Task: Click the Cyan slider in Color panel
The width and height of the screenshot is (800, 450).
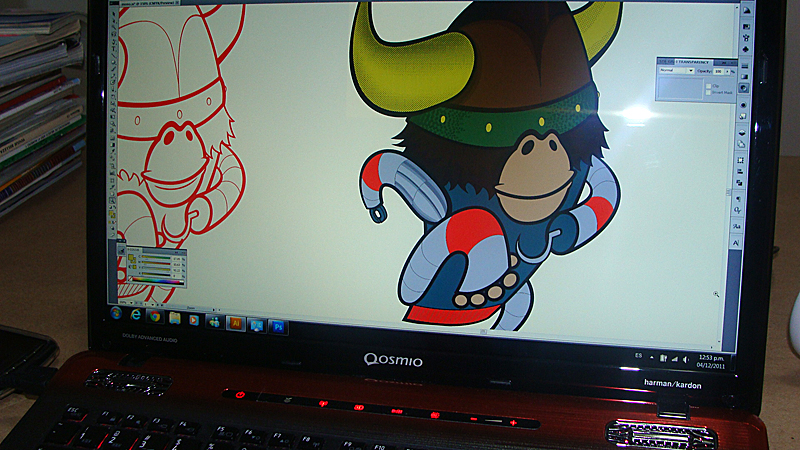Action: pos(156,258)
